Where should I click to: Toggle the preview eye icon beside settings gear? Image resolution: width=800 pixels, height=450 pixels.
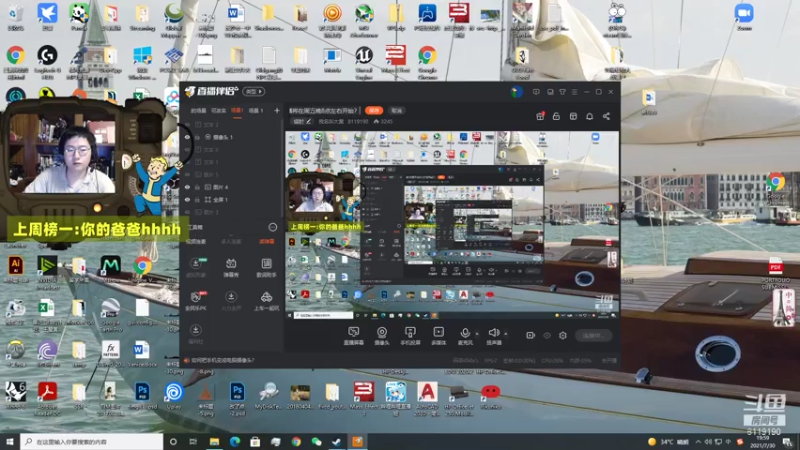[547, 335]
